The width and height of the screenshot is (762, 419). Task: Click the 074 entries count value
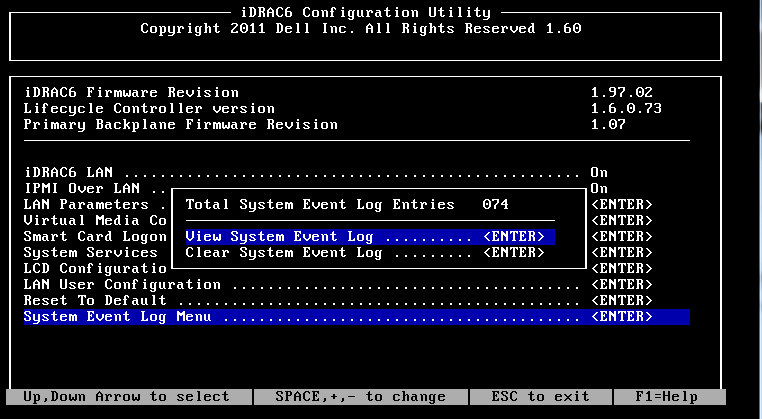point(496,205)
